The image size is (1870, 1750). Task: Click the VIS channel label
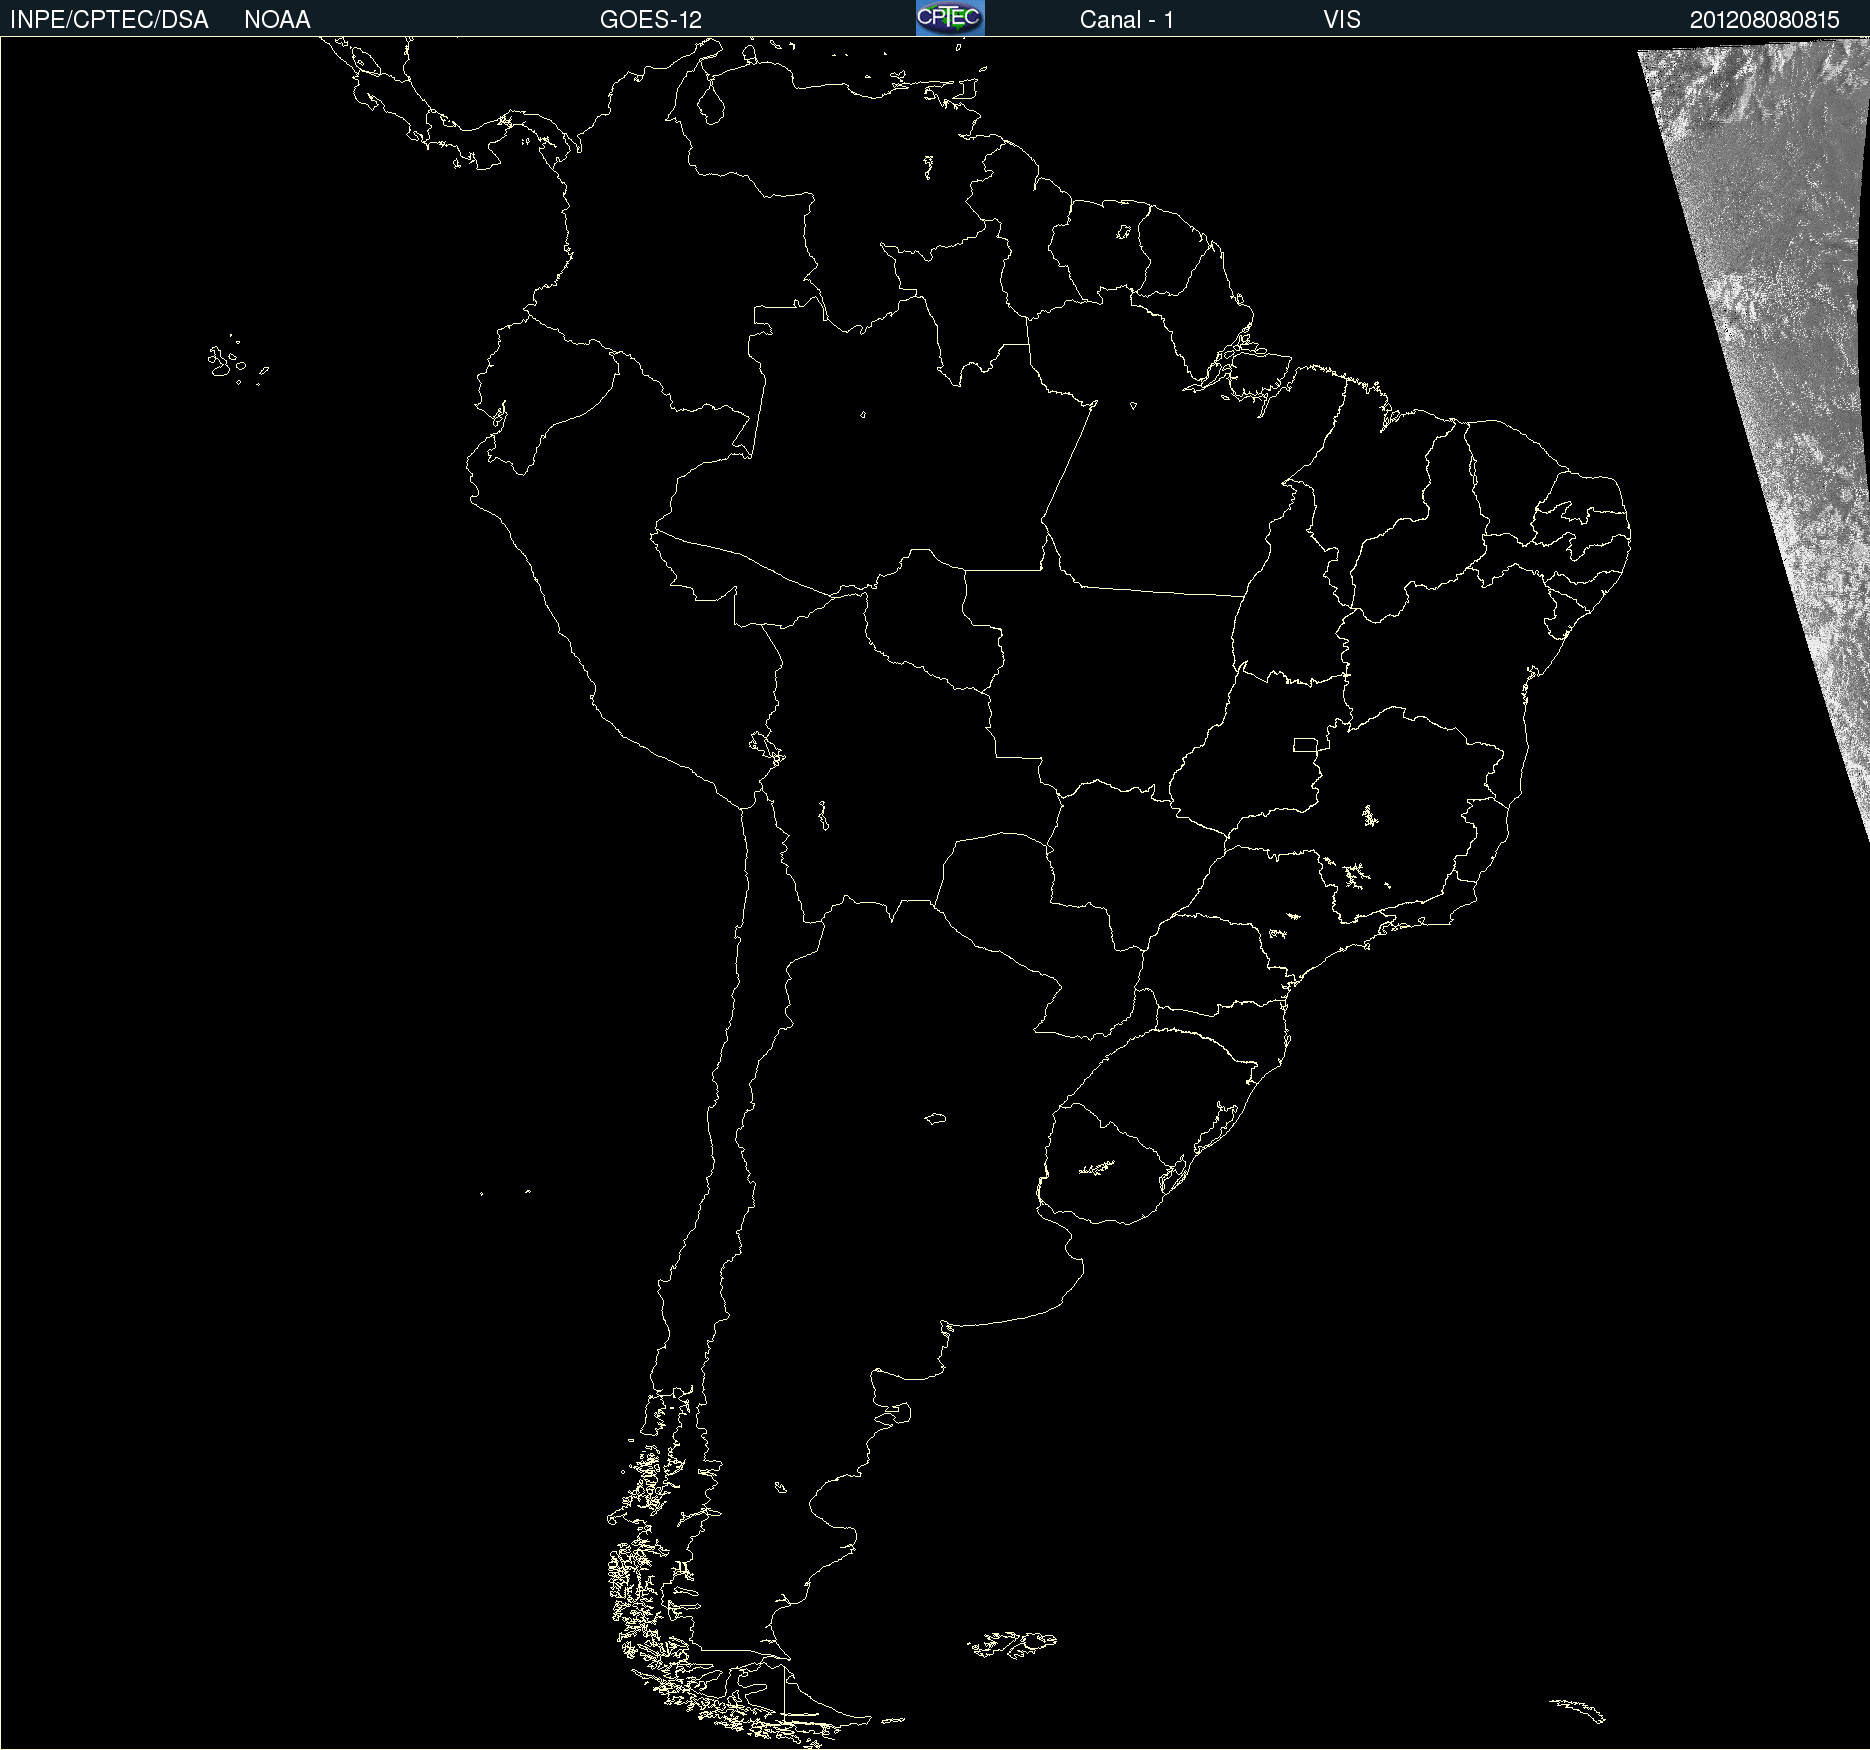(x=1342, y=20)
